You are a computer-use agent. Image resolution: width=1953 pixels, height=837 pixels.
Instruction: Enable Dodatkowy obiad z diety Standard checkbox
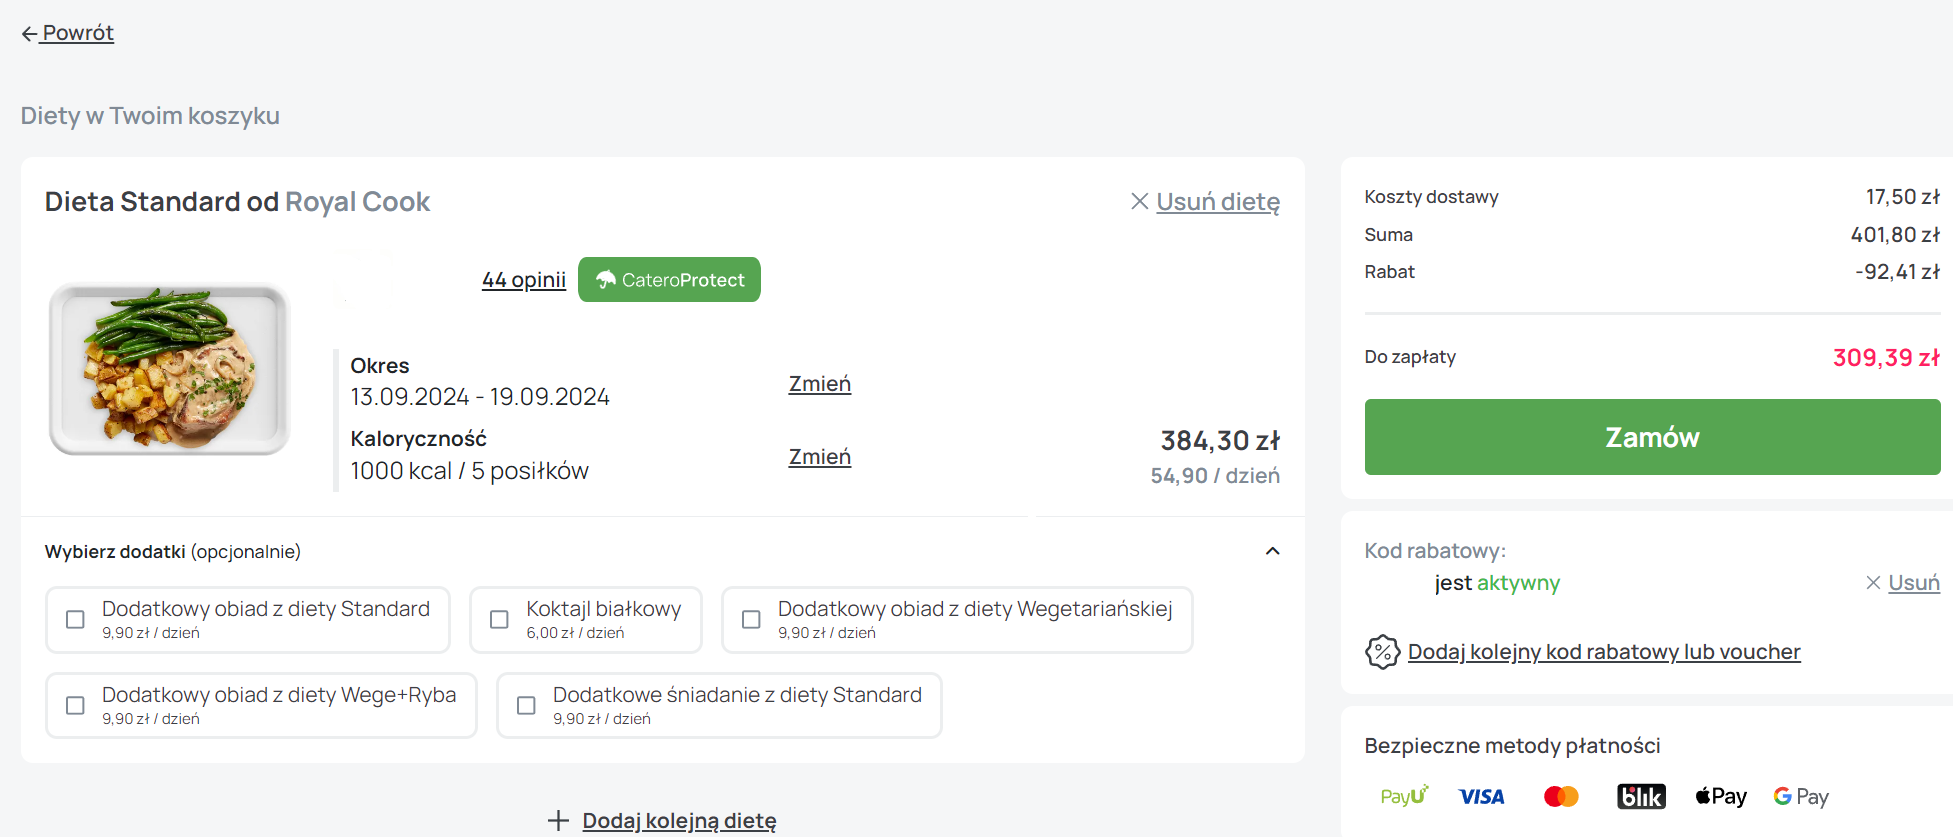(75, 620)
